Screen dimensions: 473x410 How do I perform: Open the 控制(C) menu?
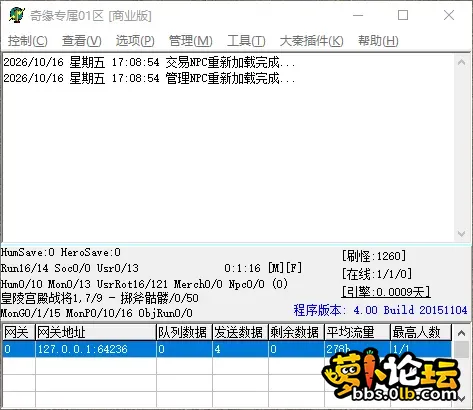28,41
